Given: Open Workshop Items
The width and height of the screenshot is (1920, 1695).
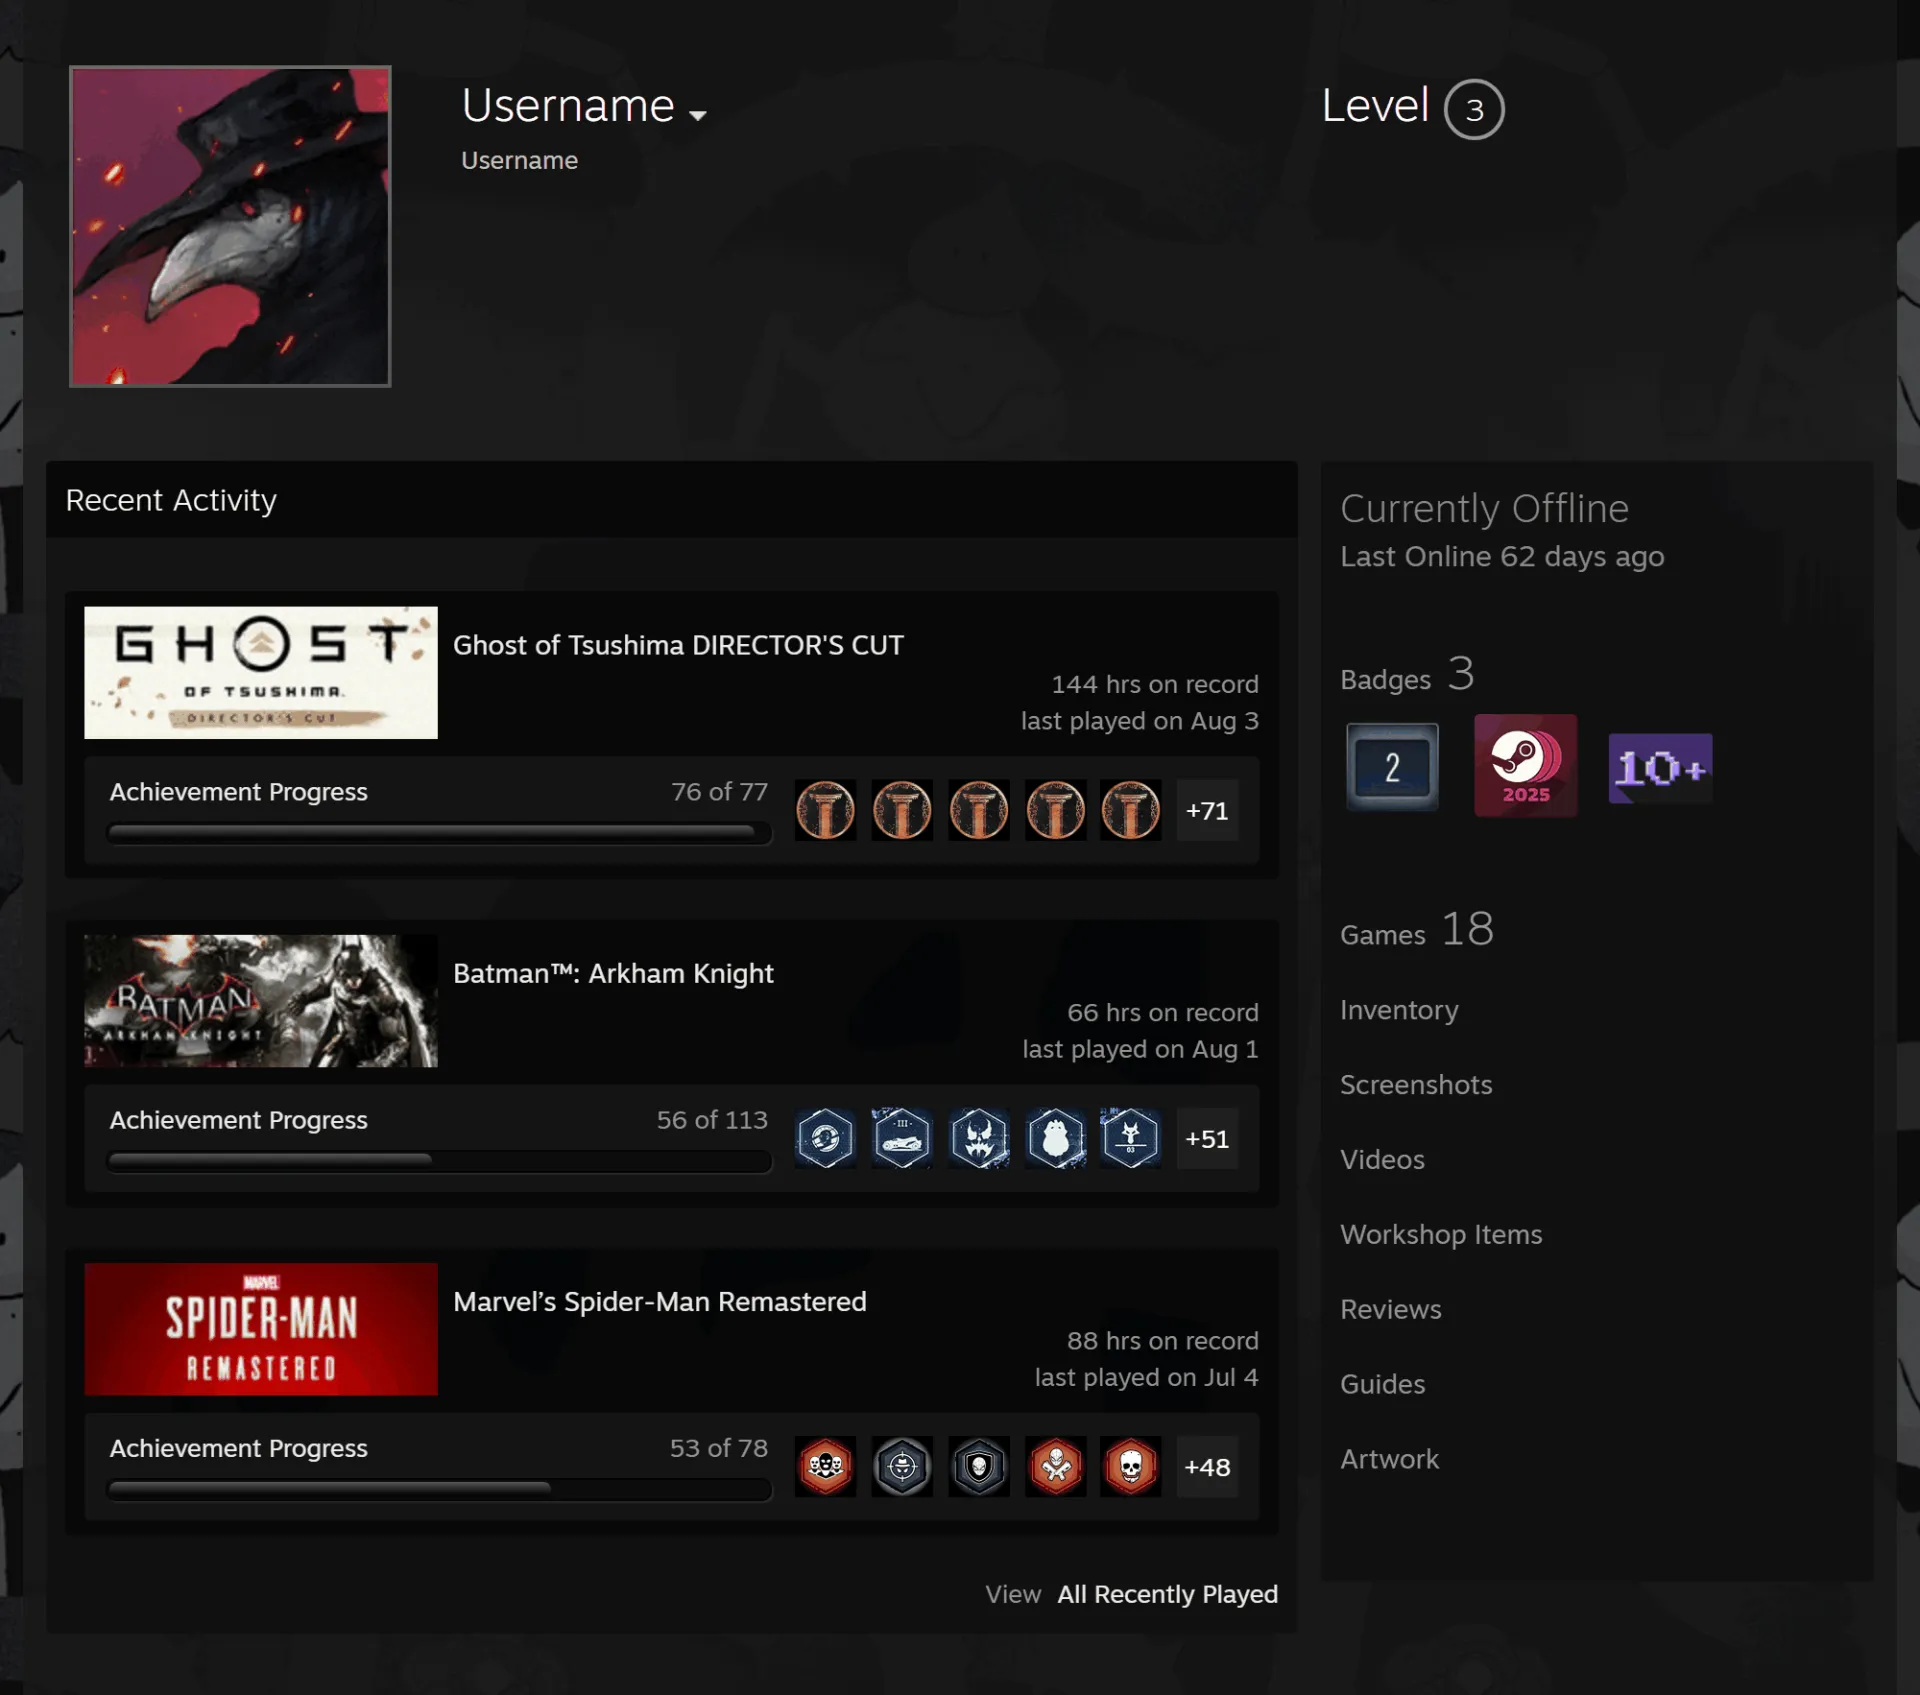Looking at the screenshot, I should coord(1441,1235).
